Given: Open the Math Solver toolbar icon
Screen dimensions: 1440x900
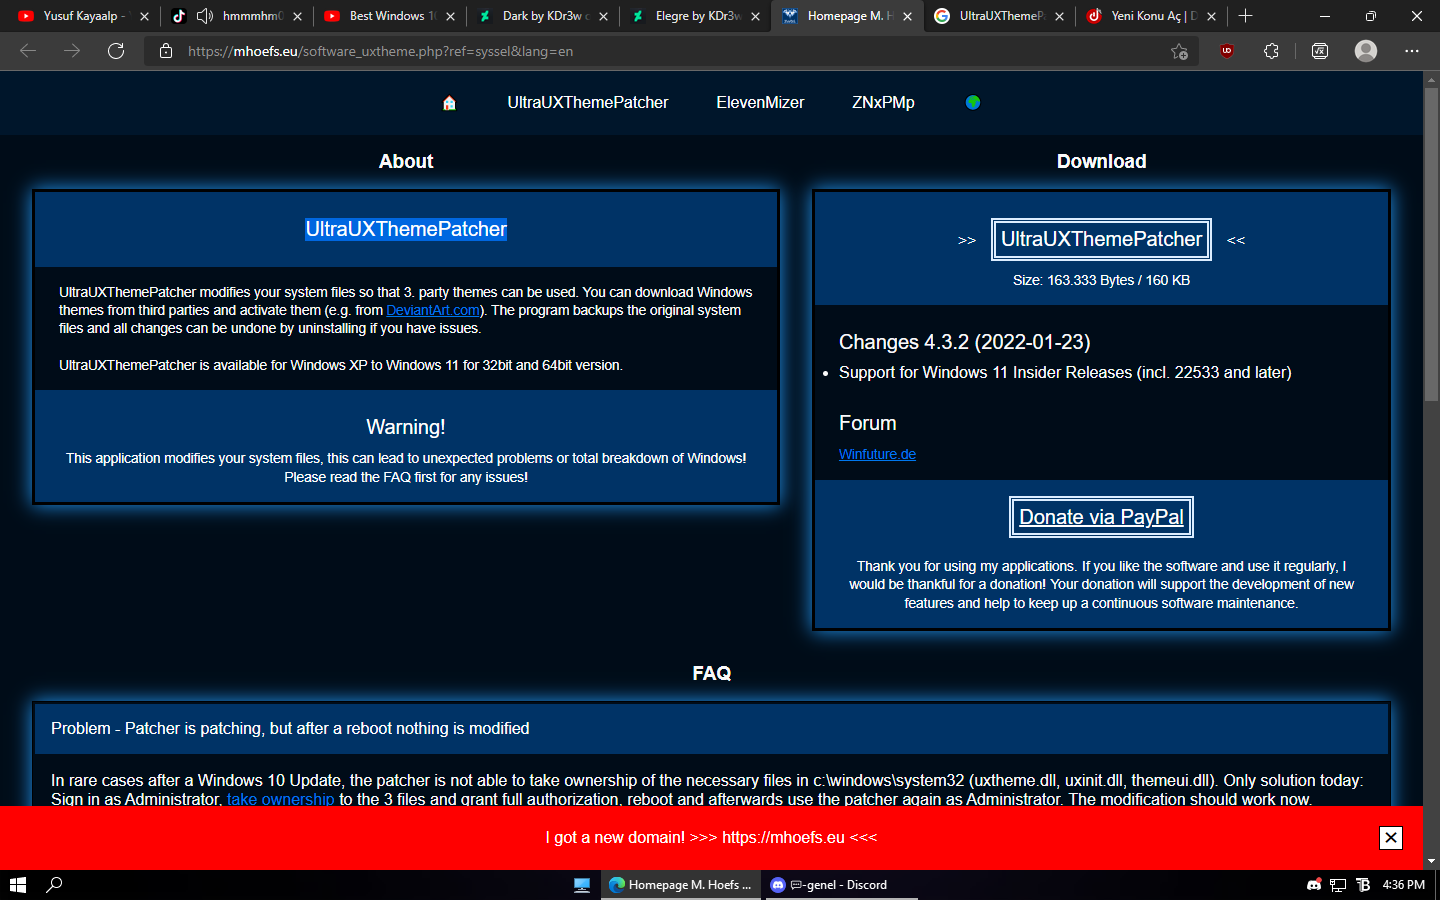Looking at the screenshot, I should 1320,51.
